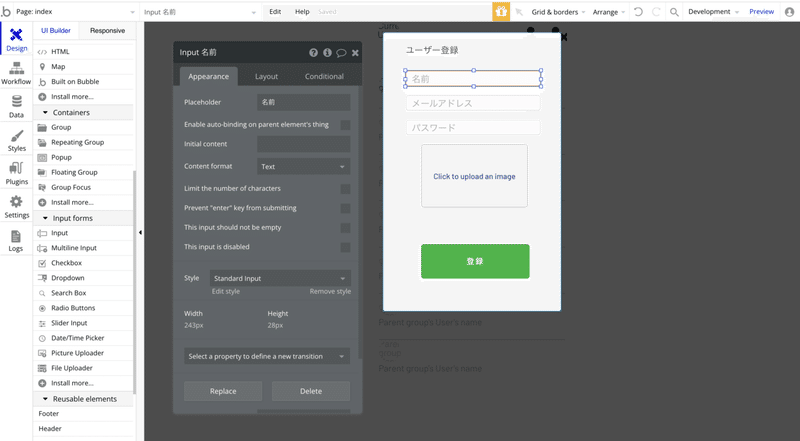Open the Input 名前 element selector dropdown

click(x=200, y=12)
